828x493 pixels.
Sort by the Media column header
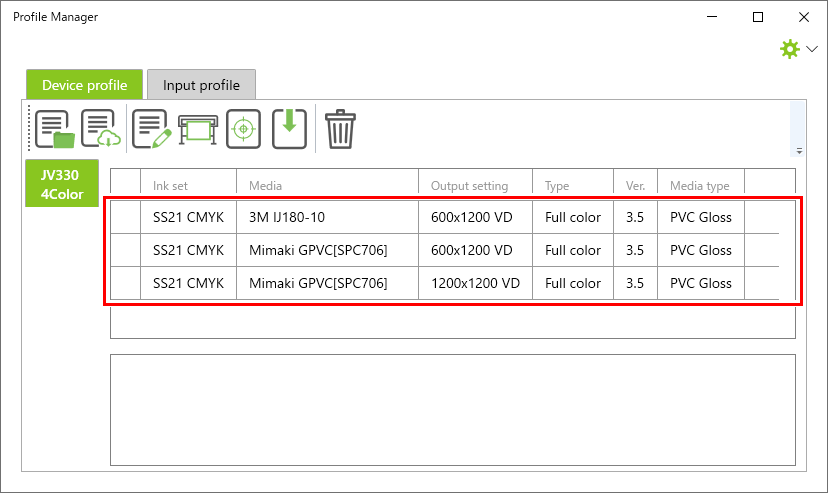click(265, 185)
